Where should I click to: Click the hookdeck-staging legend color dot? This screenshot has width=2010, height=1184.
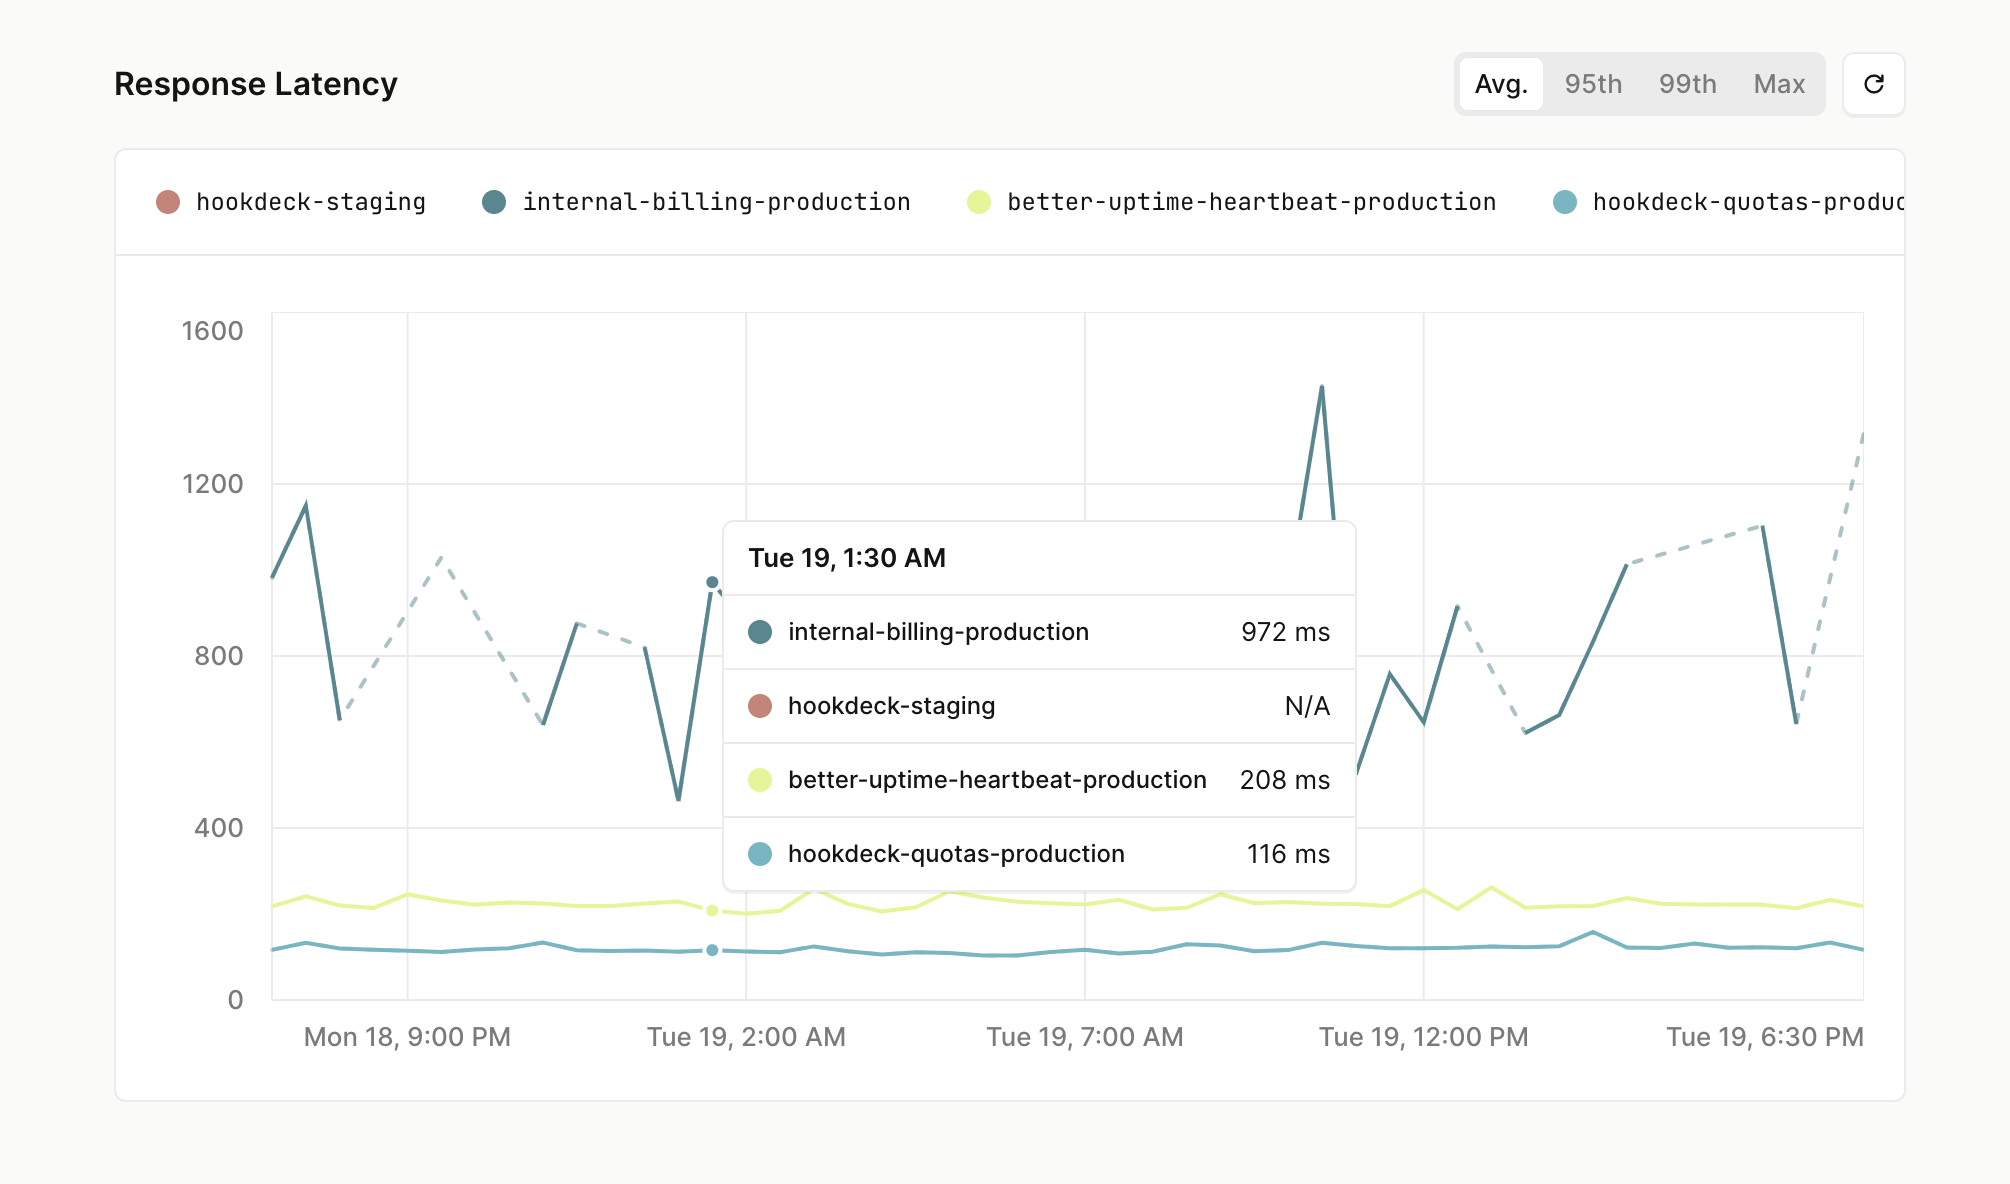pyautogui.click(x=168, y=201)
